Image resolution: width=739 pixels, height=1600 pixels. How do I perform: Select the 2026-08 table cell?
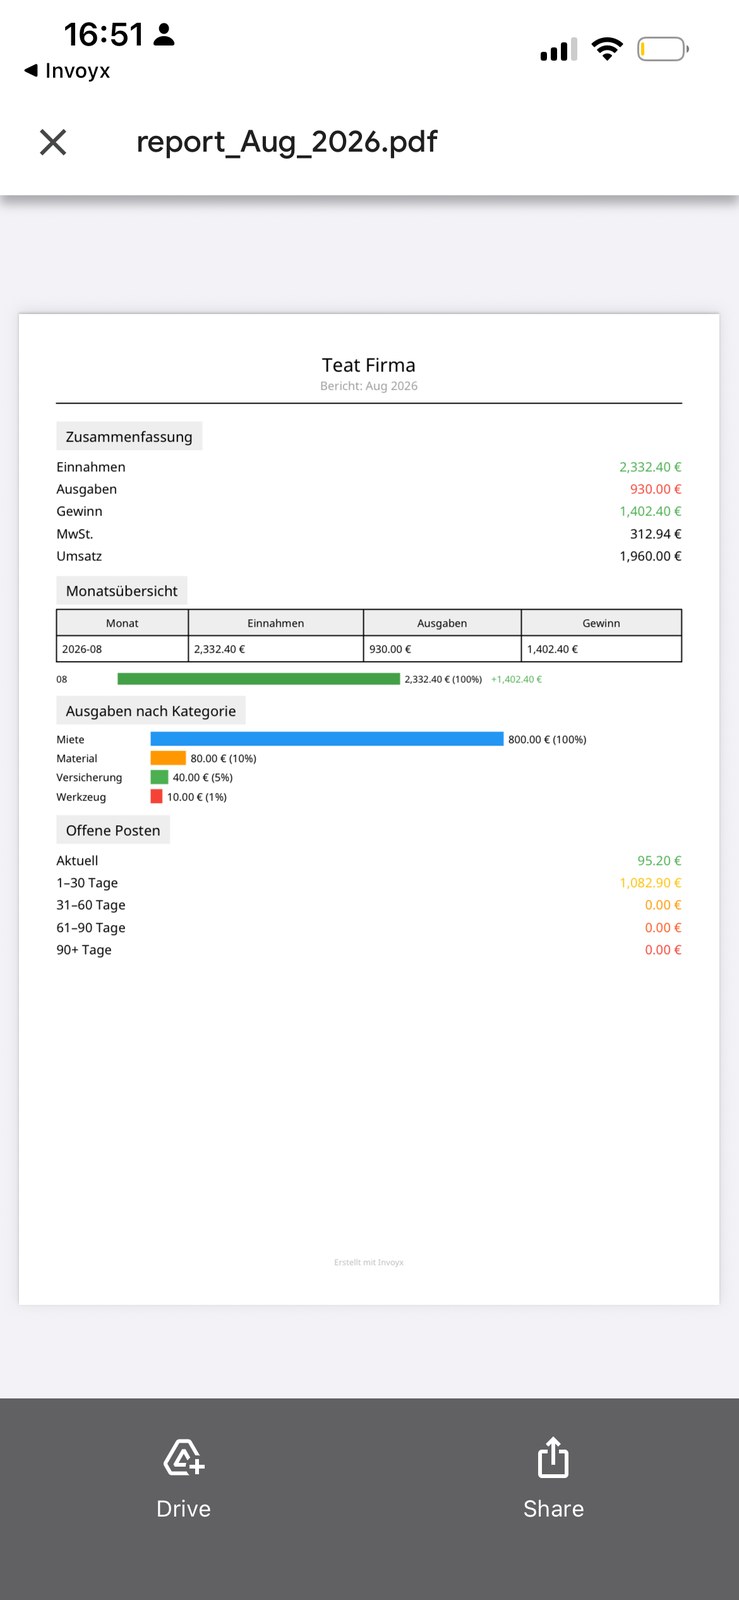(122, 649)
